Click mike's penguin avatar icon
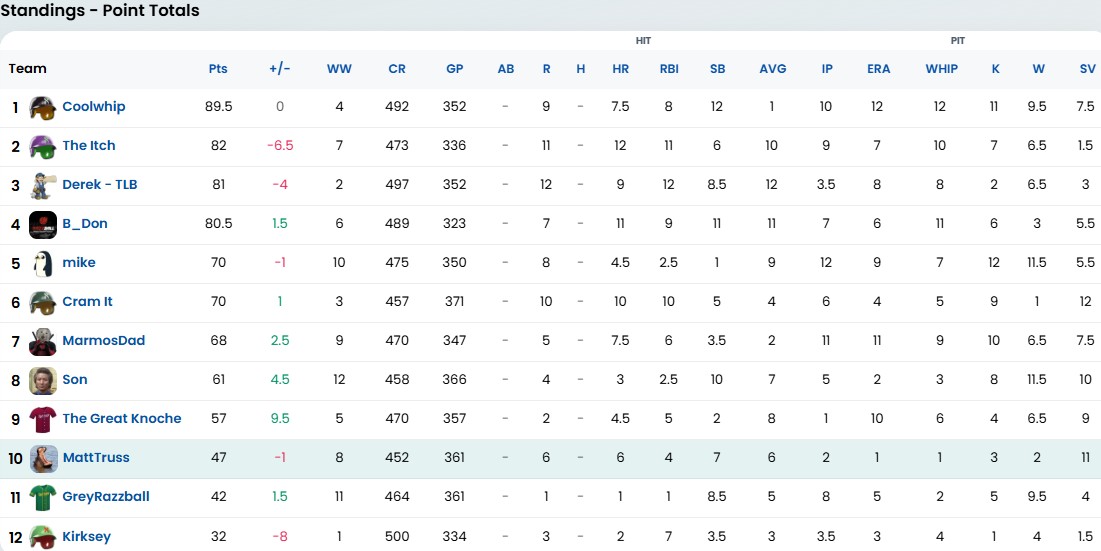Image resolution: width=1101 pixels, height=551 pixels. 42,263
